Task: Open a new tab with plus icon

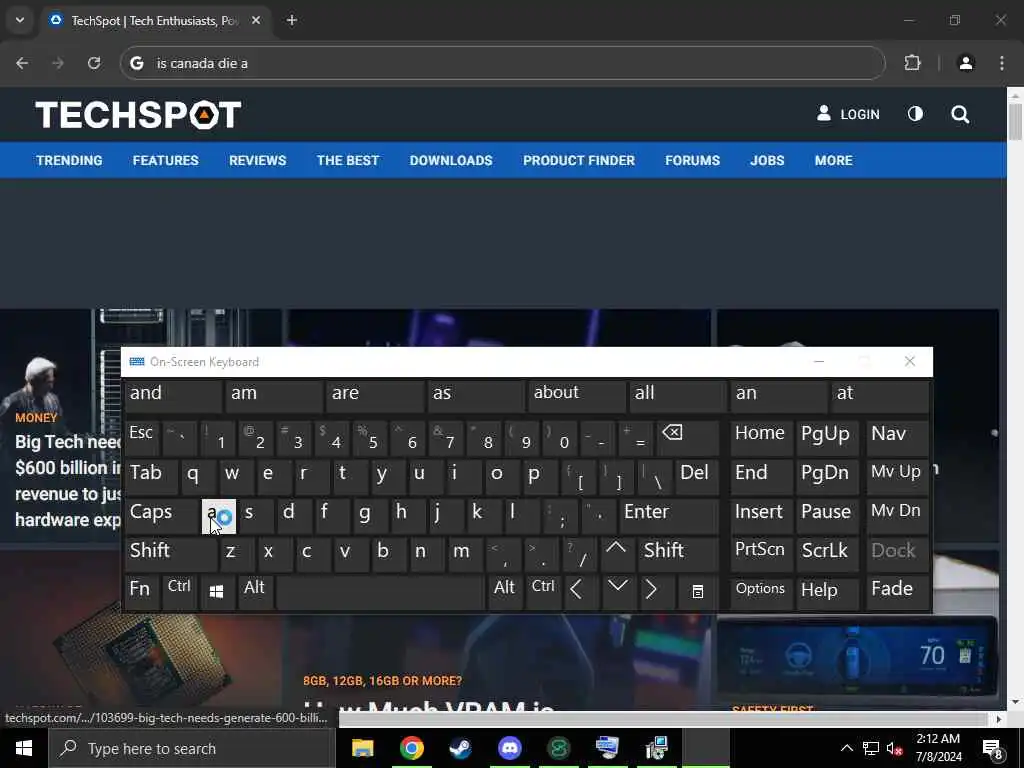Action: (x=292, y=20)
